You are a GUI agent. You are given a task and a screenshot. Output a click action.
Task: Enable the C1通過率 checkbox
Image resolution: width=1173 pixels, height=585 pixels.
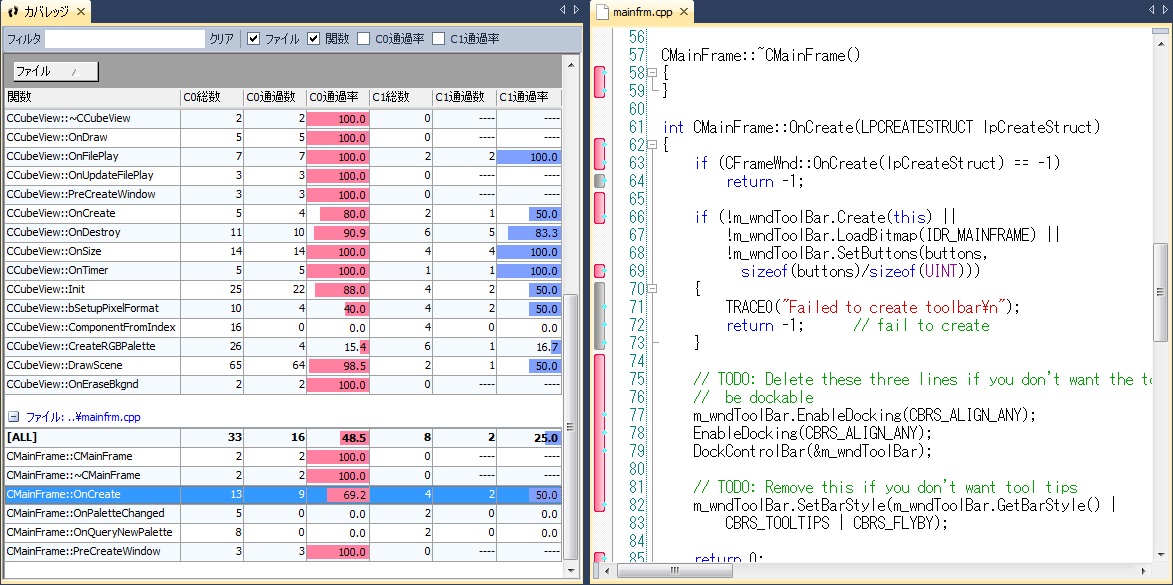click(439, 39)
